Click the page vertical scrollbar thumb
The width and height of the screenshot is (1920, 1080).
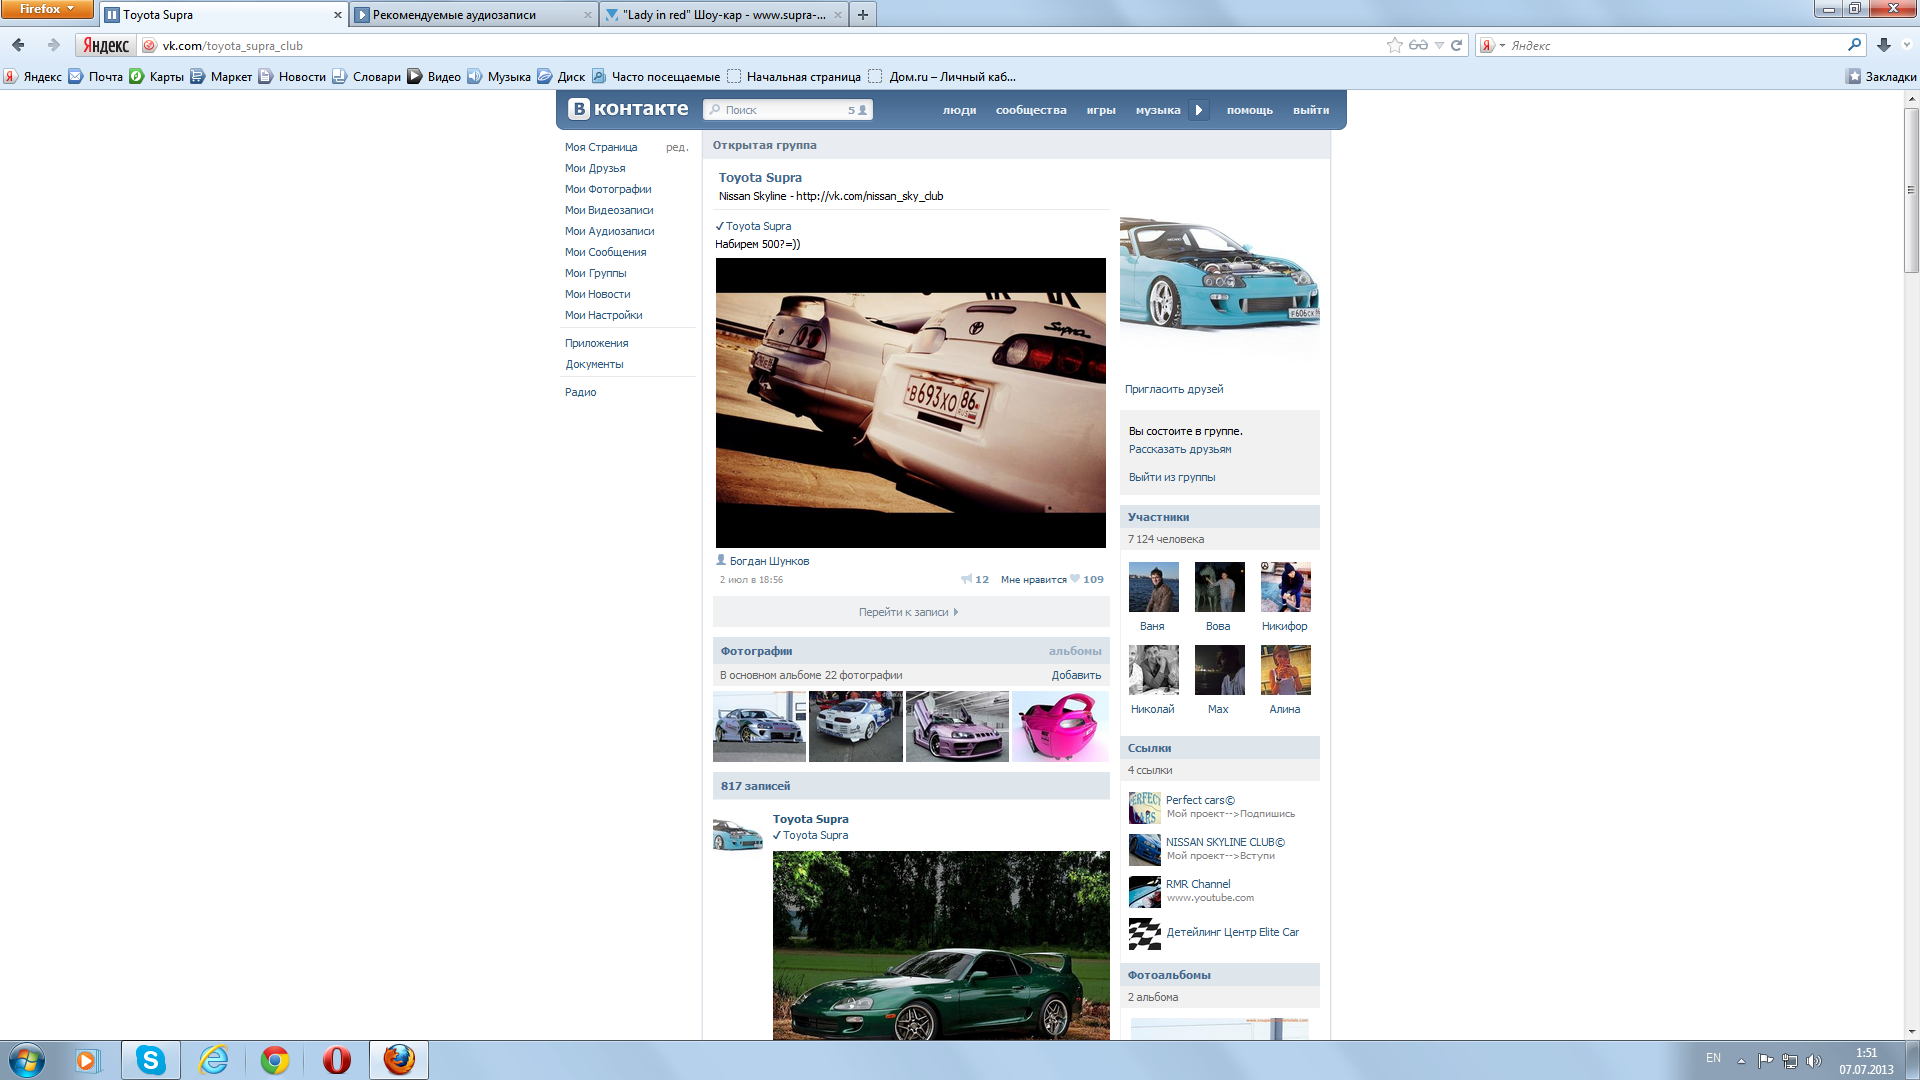coord(1911,190)
